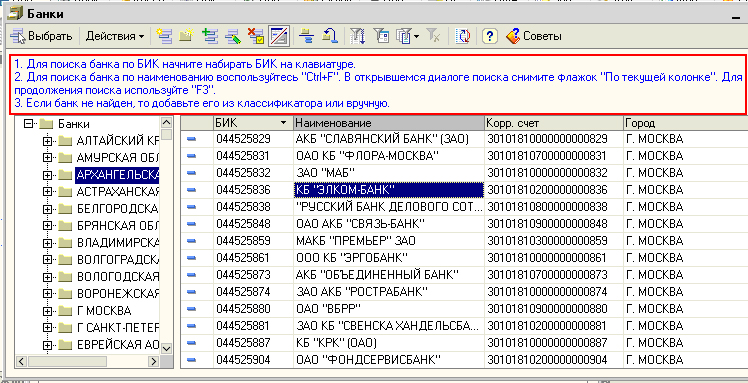Click Банки root folder label
The height and width of the screenshot is (383, 748).
pyautogui.click(x=73, y=124)
